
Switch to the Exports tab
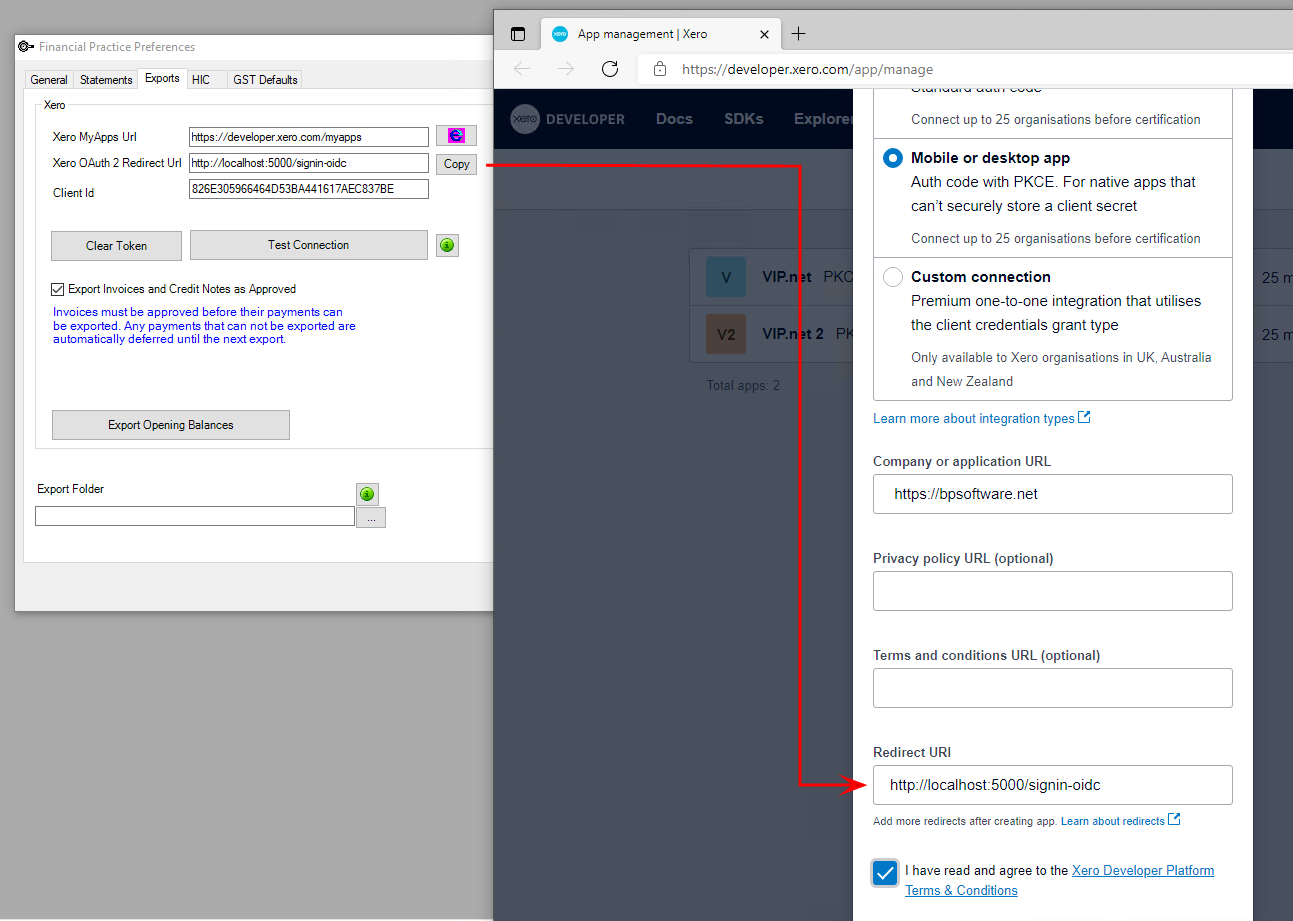[x=162, y=78]
